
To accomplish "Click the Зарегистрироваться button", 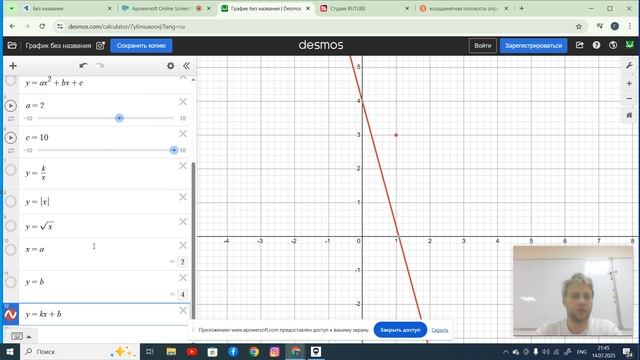I will point(533,45).
